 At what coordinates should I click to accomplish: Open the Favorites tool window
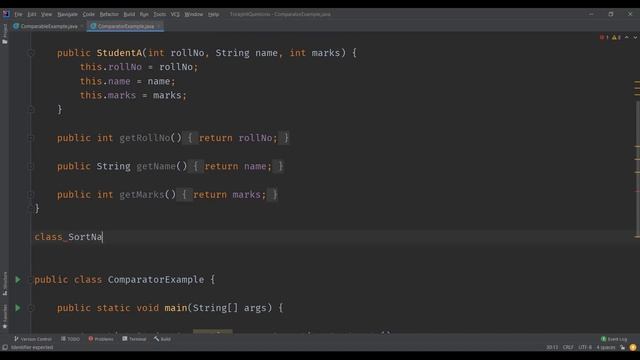pyautogui.click(x=5, y=316)
